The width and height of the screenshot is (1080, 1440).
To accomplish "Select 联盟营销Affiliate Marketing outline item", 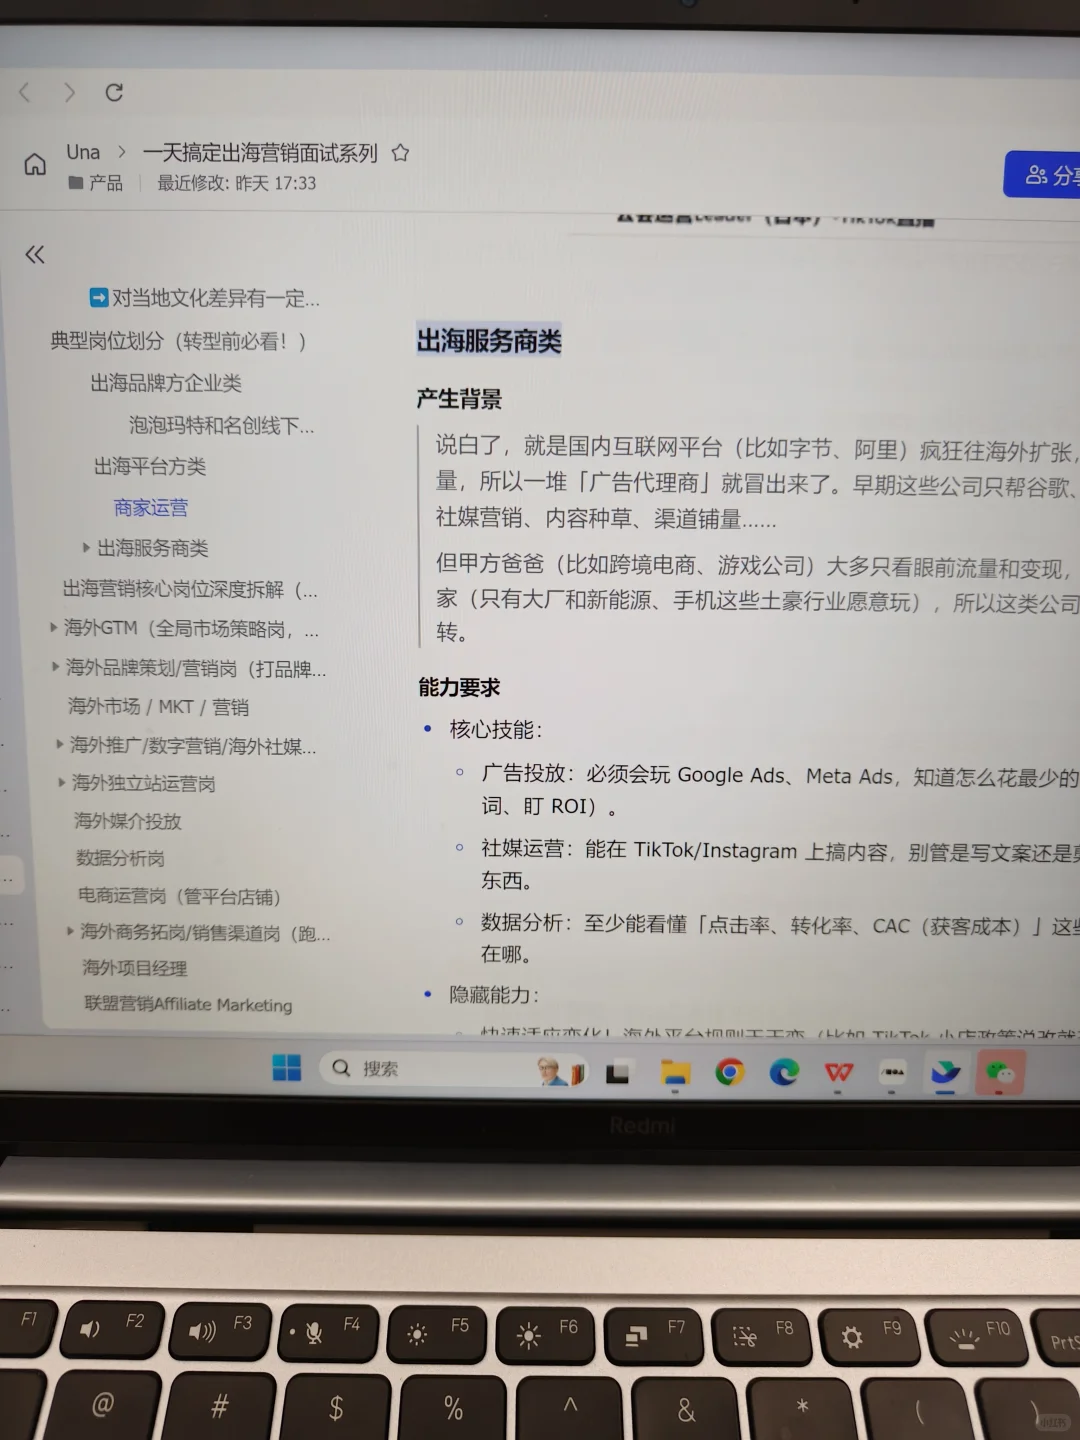I will pyautogui.click(x=189, y=1004).
